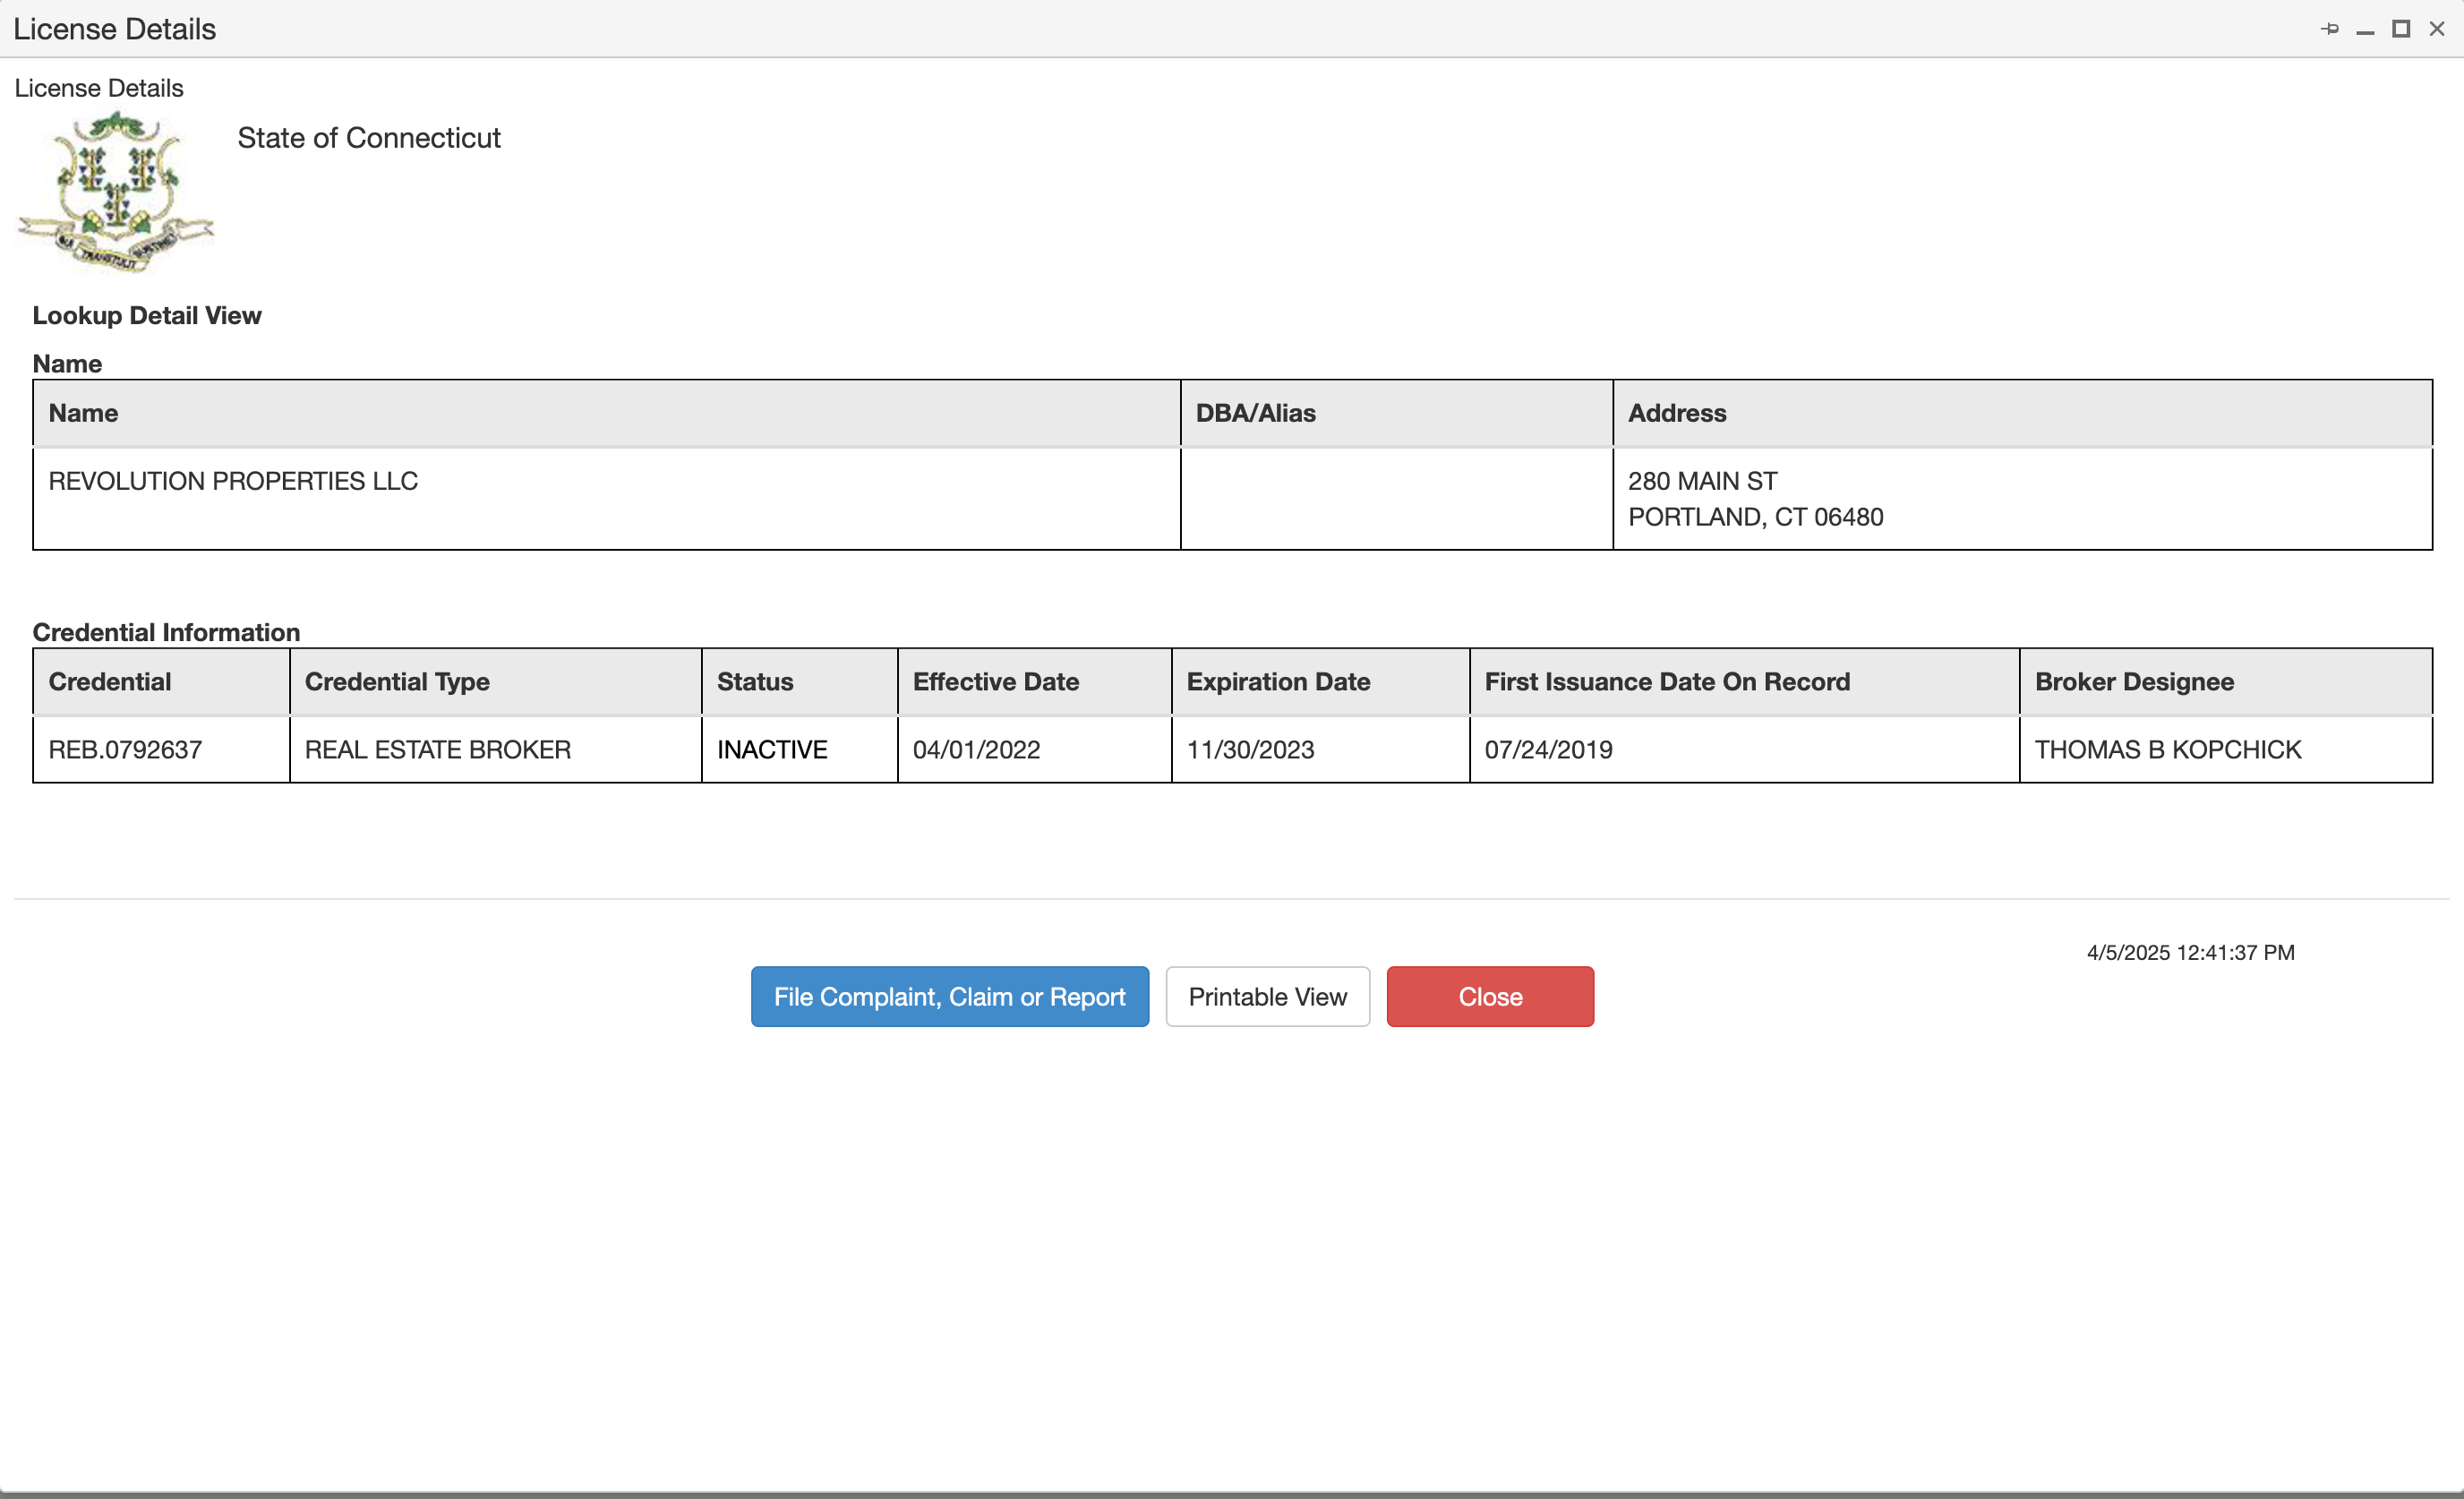This screenshot has width=2464, height=1499.
Task: Click the Expiration Date column header
Action: (1277, 681)
